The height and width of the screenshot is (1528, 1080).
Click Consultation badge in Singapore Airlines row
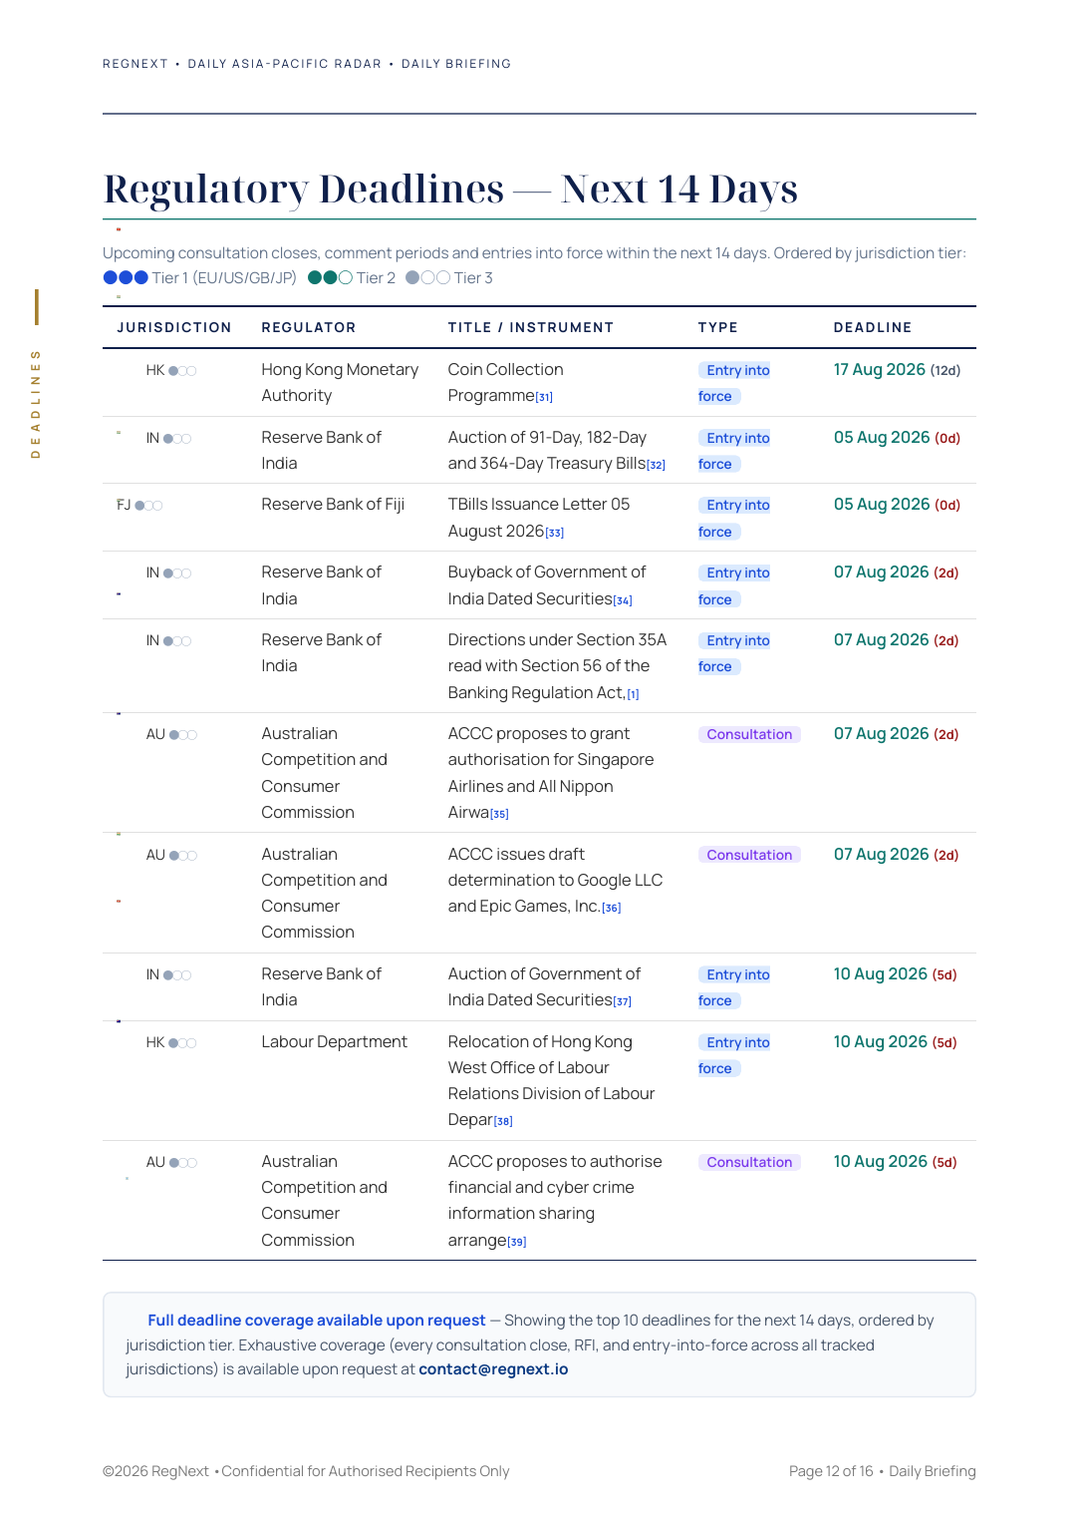point(749,734)
